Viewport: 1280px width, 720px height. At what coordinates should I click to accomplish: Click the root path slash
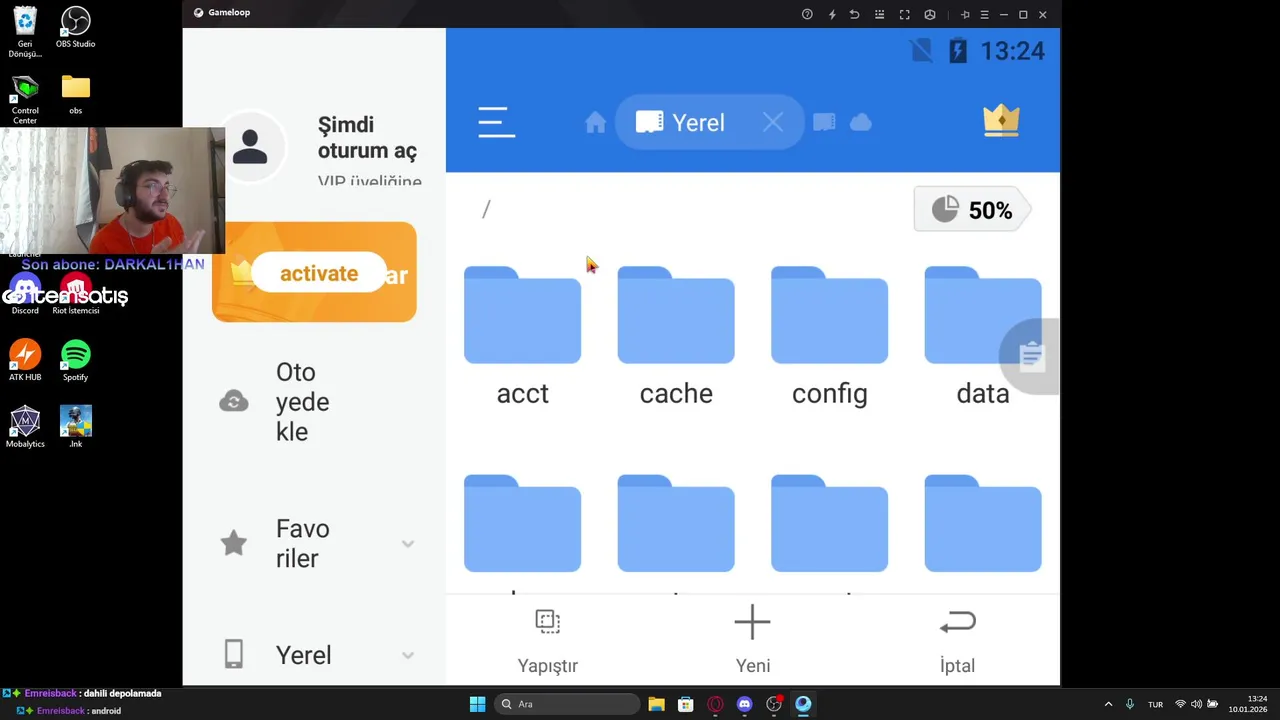[x=486, y=210]
